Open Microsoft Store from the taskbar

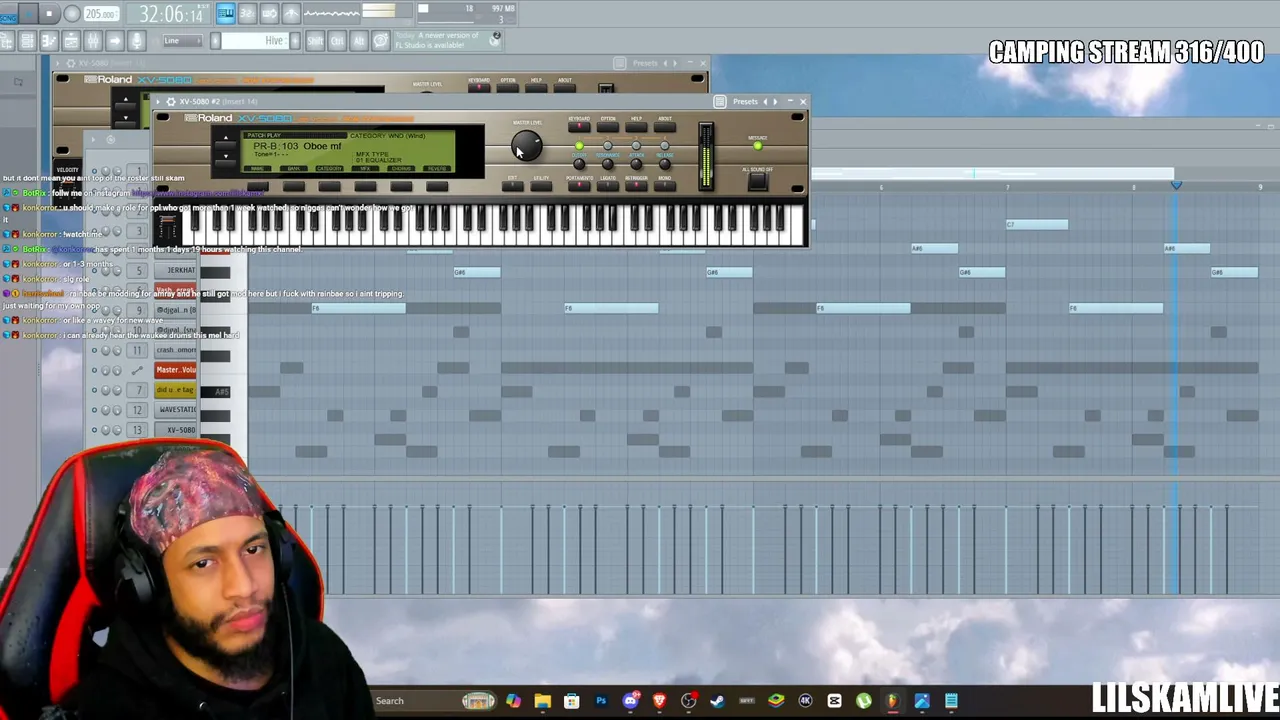[x=571, y=701]
